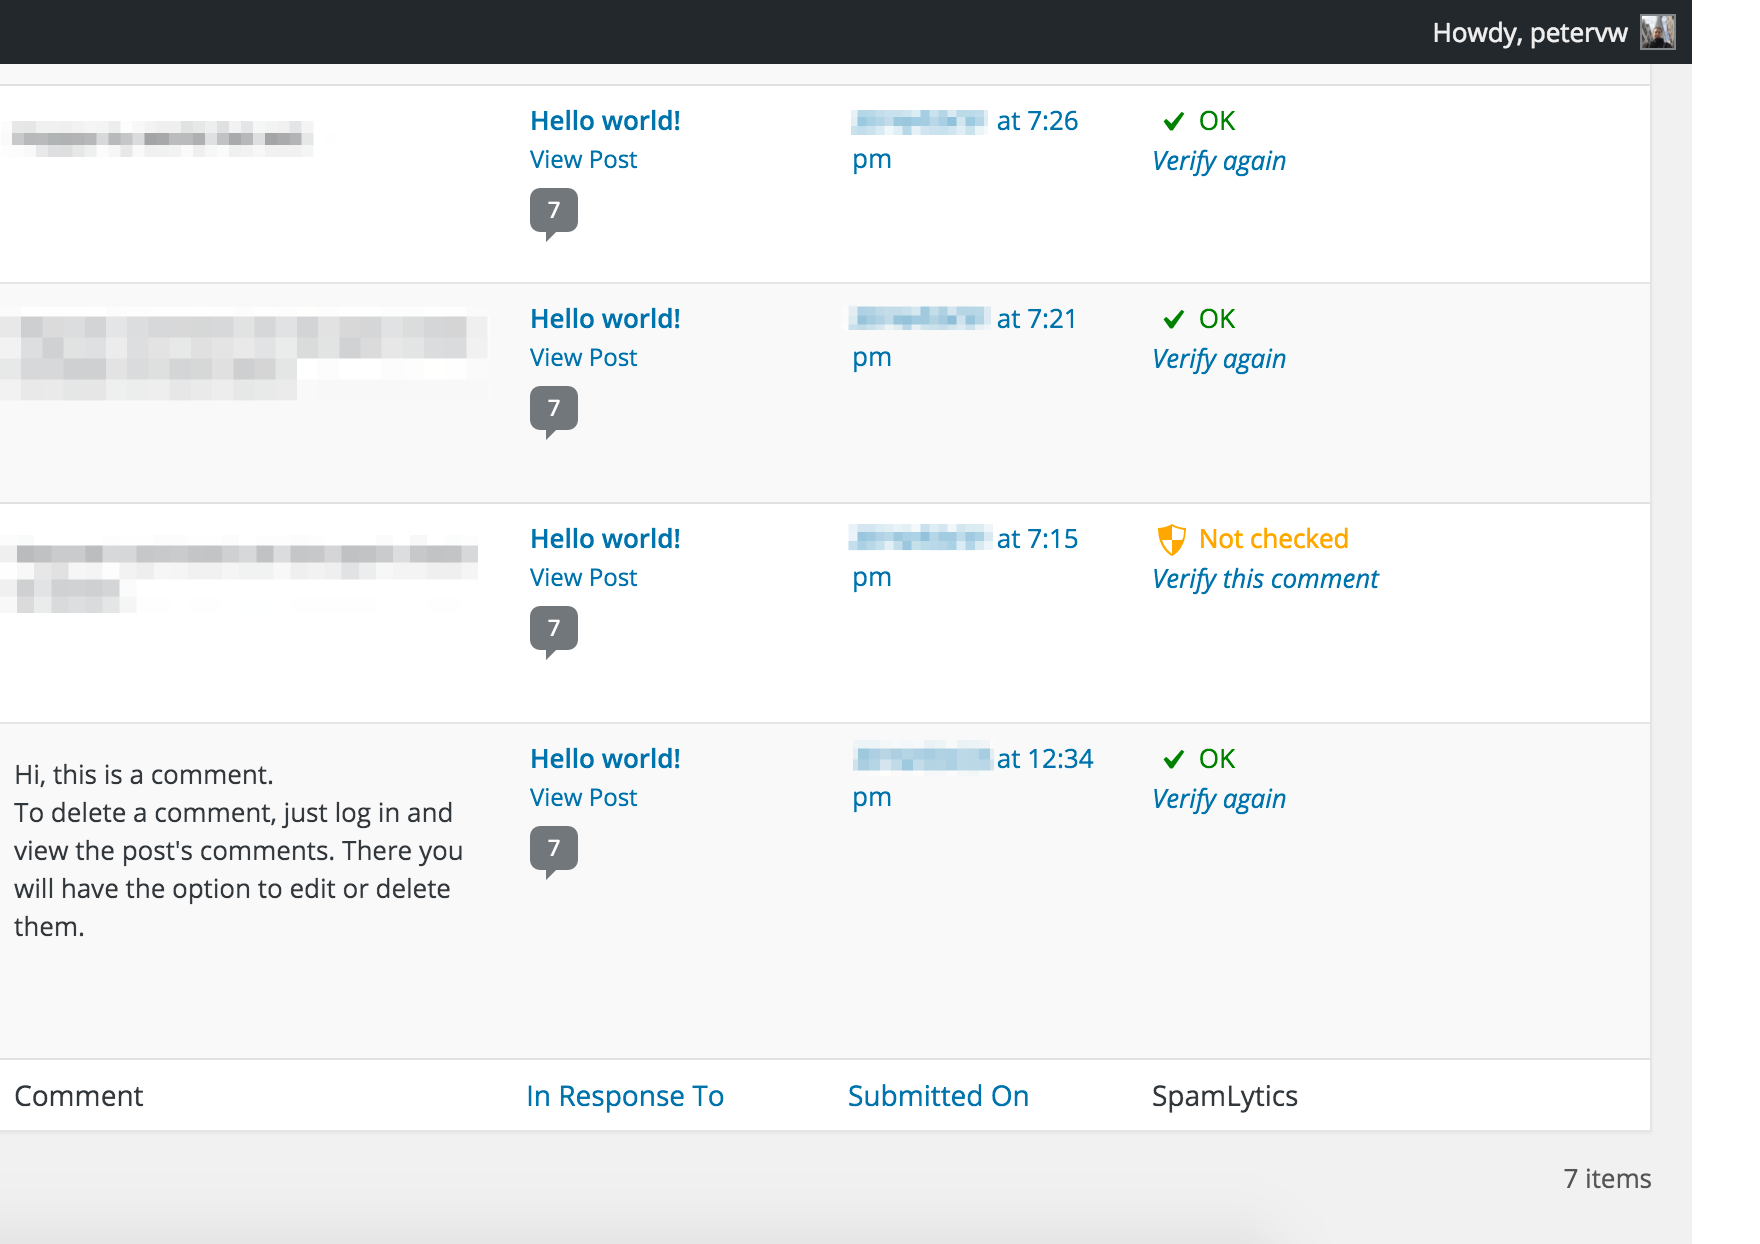The height and width of the screenshot is (1244, 1760).
Task: Click the green OK checkmark icon at 7:21 row
Action: coord(1174,319)
